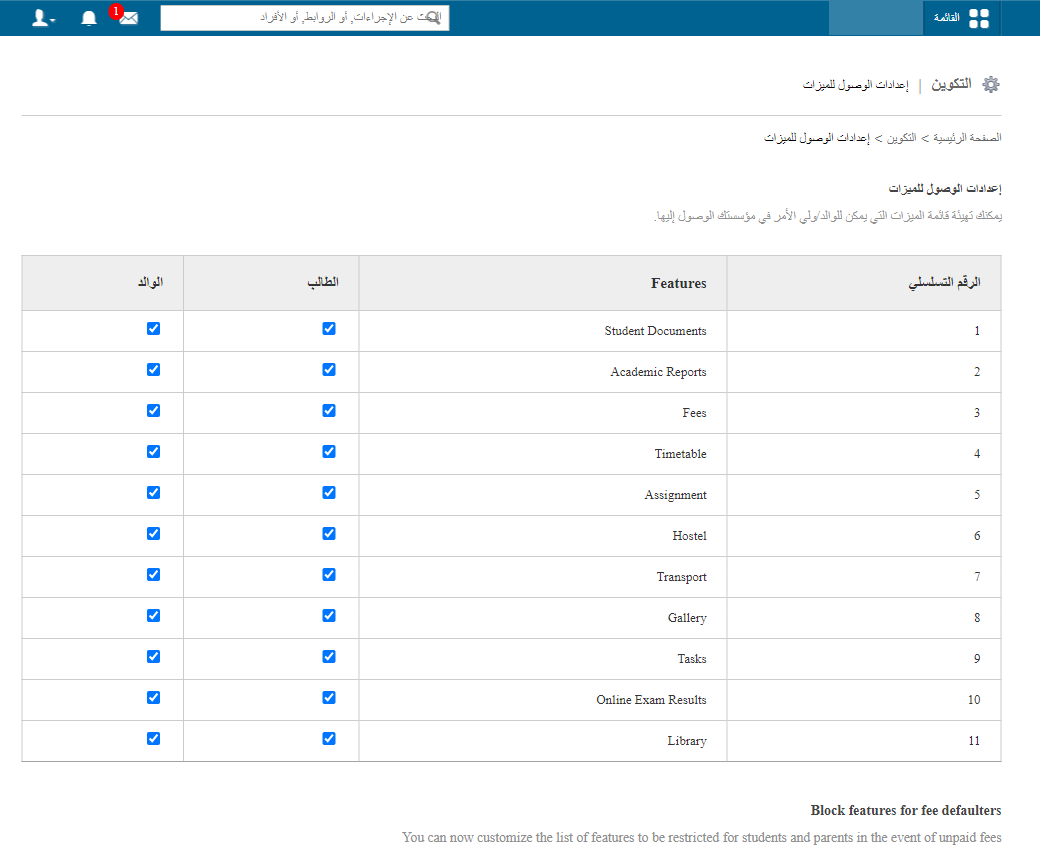Select the Academic Reports feature name
The image size is (1040, 854).
(659, 372)
